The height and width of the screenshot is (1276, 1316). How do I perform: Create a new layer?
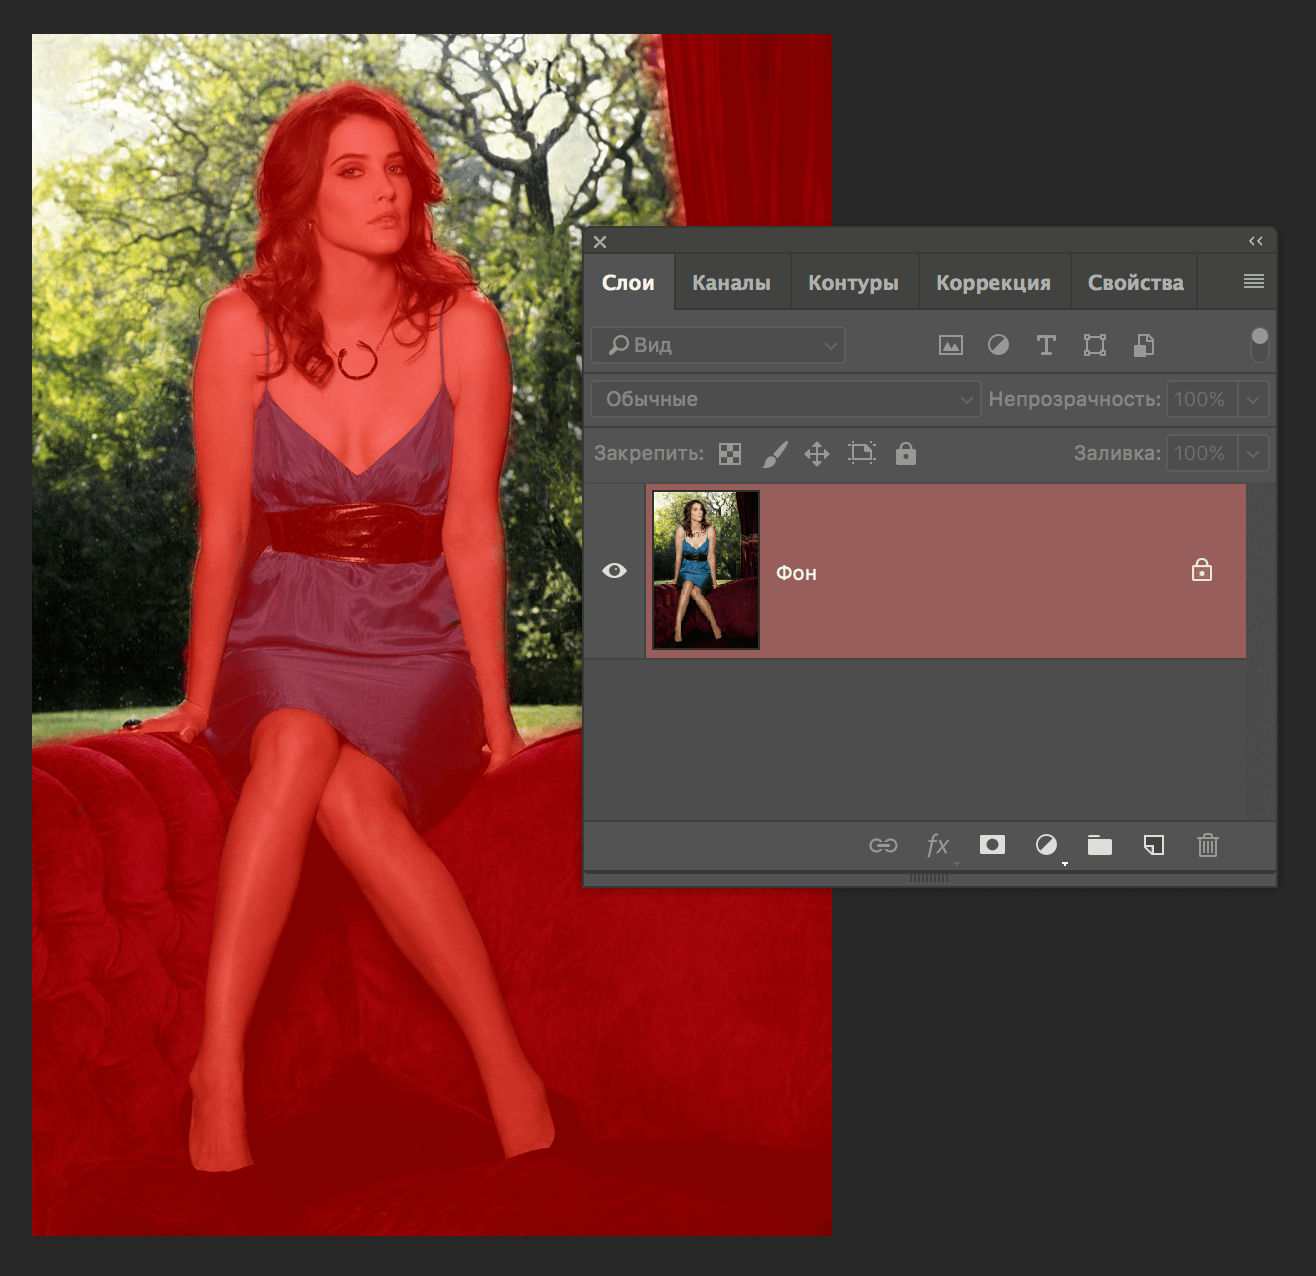1153,845
